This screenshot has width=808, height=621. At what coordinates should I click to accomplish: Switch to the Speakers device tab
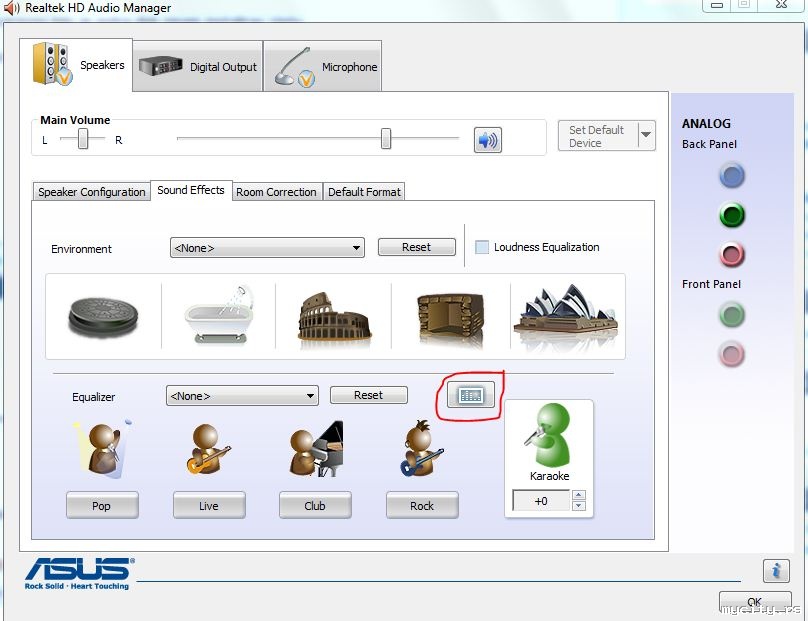pos(76,64)
